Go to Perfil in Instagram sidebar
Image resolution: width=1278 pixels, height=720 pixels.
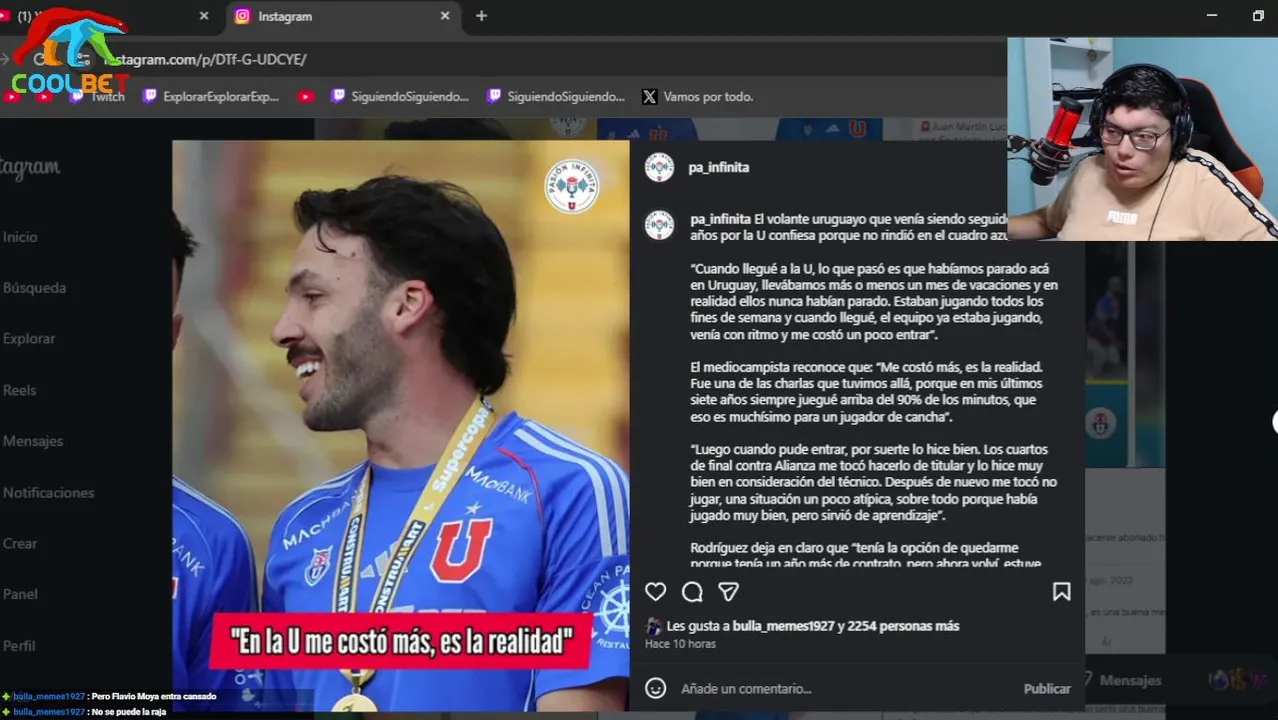coord(19,646)
